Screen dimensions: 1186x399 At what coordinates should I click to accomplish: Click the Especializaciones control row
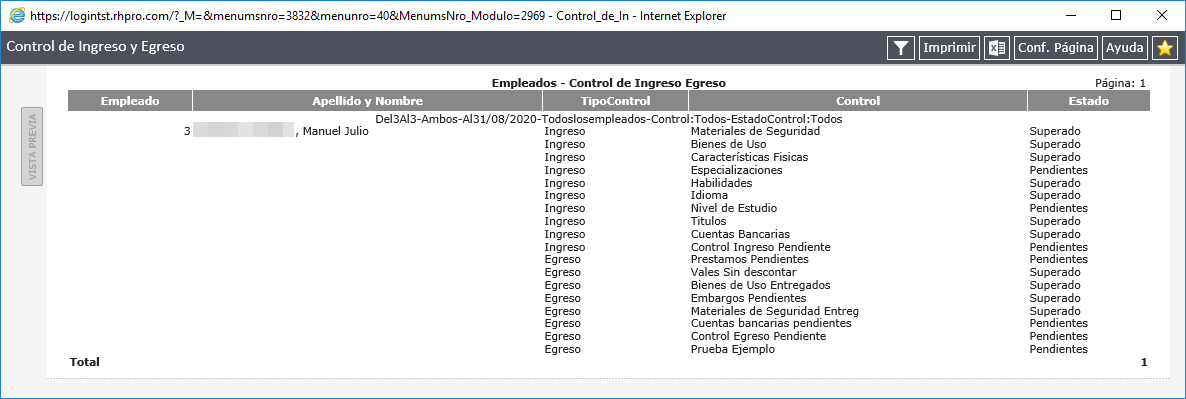[x=737, y=170]
